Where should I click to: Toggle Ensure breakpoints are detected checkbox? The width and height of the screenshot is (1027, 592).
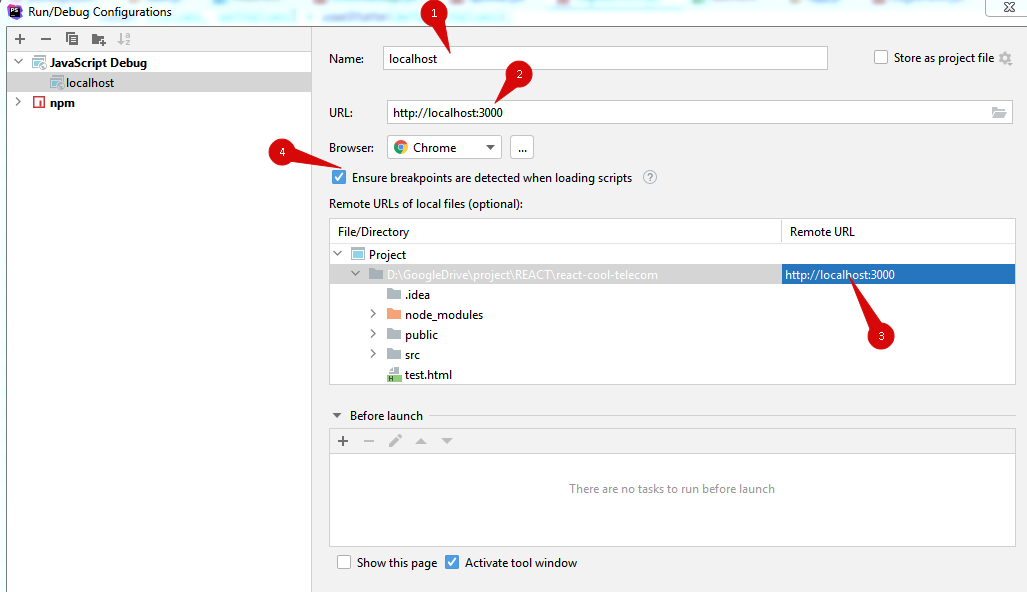(340, 178)
